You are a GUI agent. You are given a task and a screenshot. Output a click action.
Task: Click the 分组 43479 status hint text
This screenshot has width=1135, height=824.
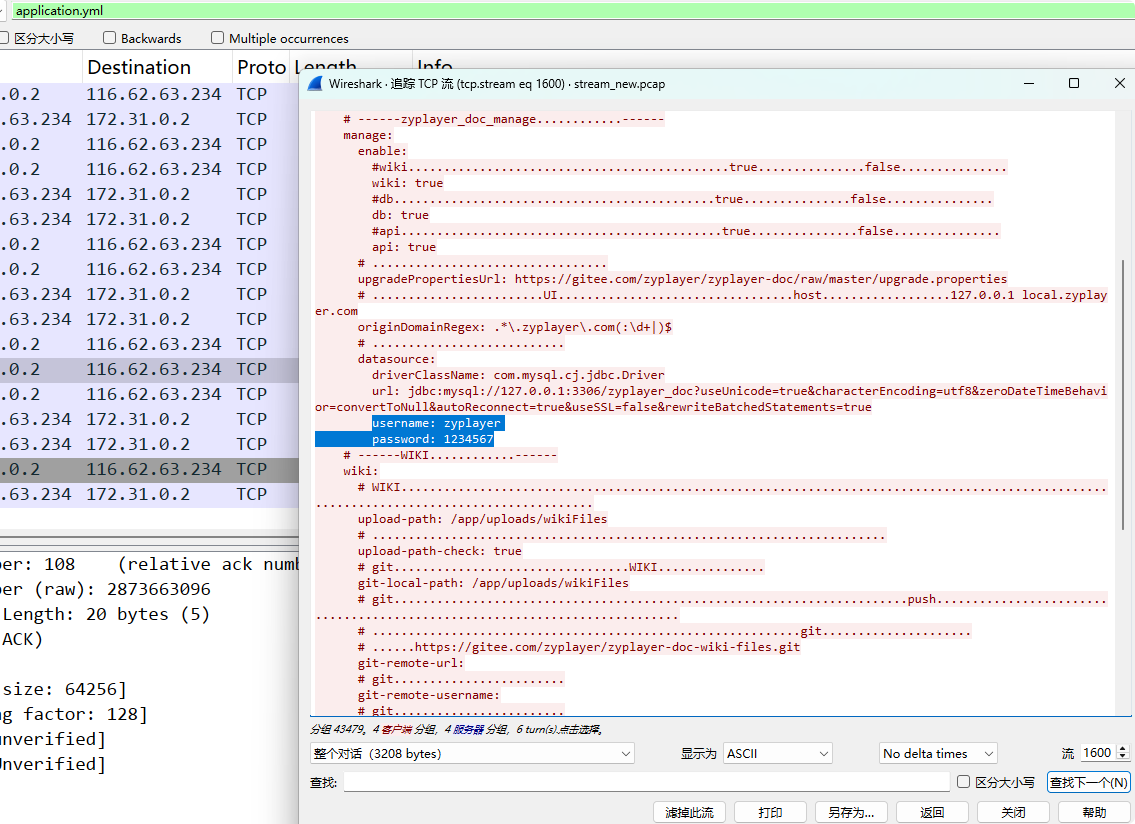click(456, 729)
